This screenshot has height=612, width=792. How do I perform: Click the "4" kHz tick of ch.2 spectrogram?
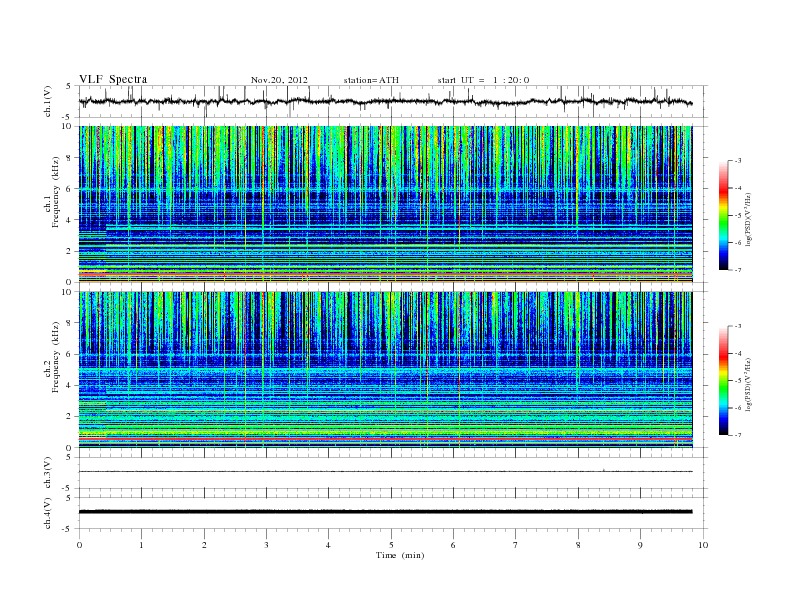[x=69, y=385]
